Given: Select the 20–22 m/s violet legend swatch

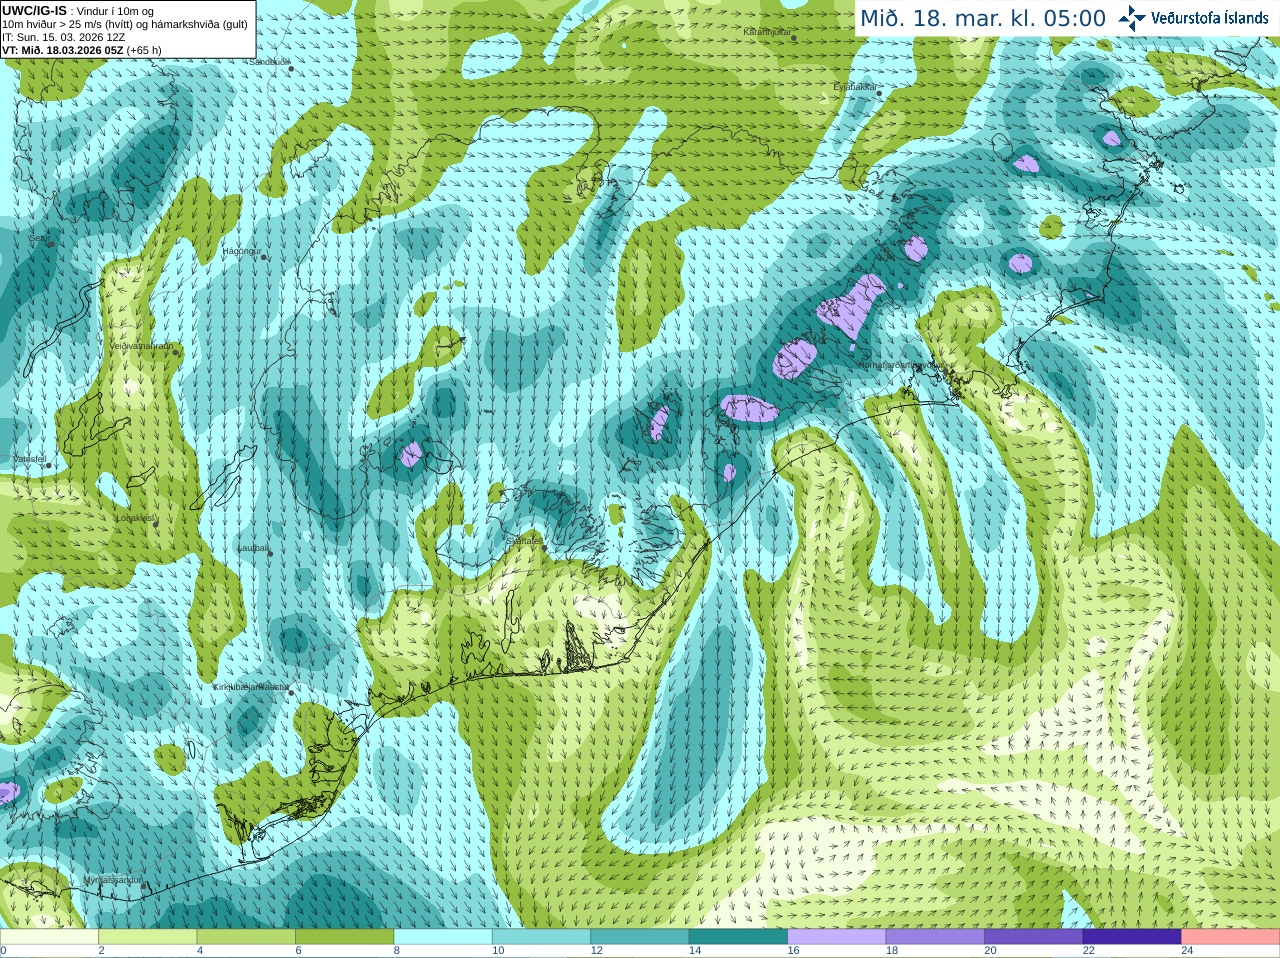Looking at the screenshot, I should (x=1034, y=937).
